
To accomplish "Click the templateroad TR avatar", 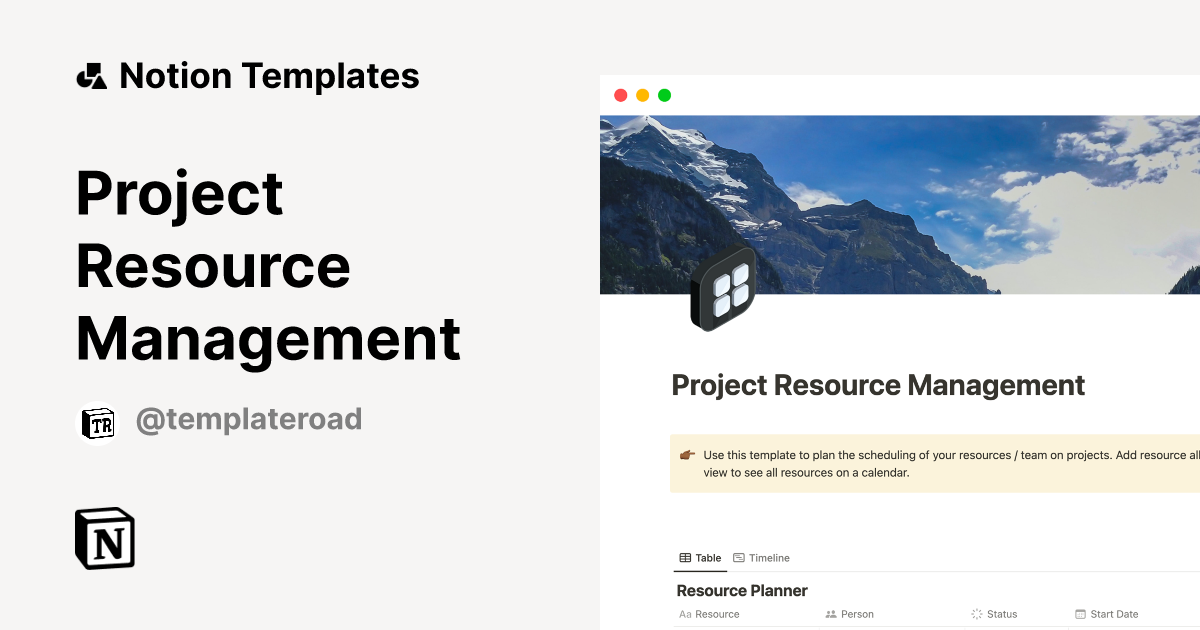I will pos(98,422).
